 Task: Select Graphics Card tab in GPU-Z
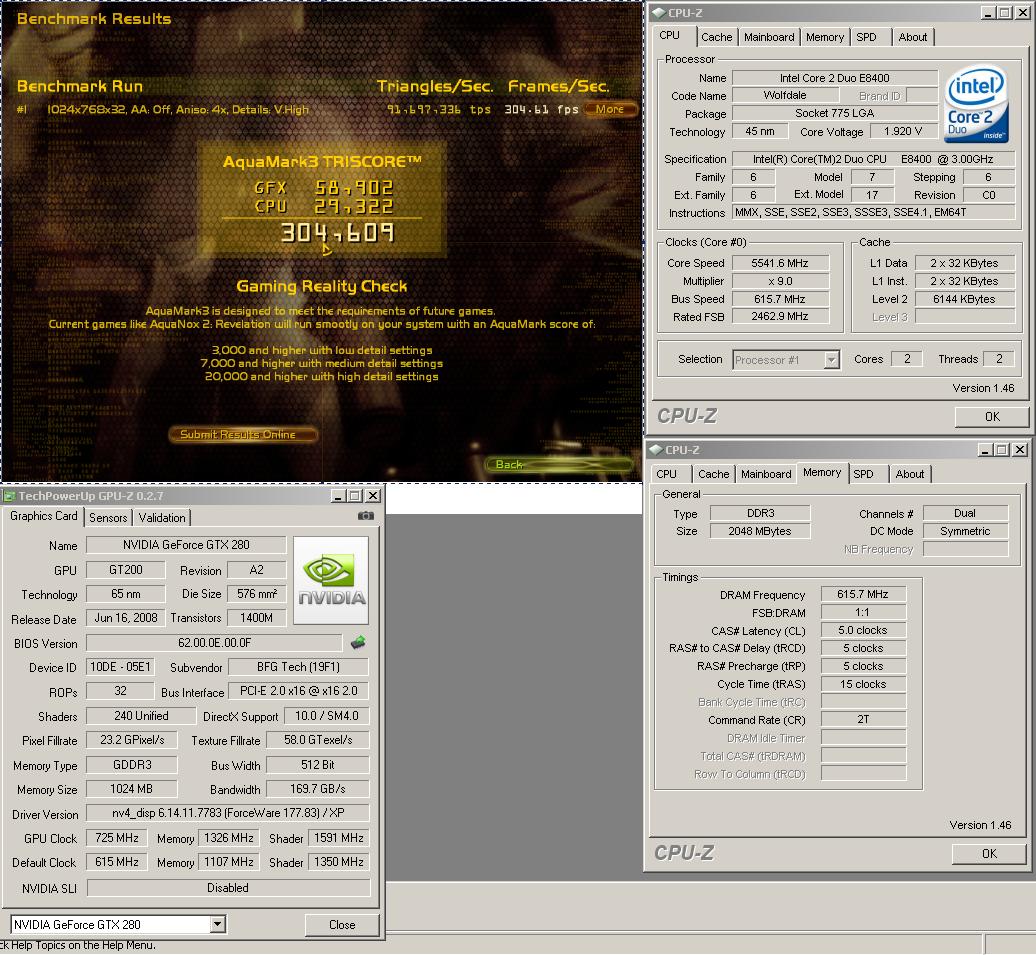tap(44, 516)
